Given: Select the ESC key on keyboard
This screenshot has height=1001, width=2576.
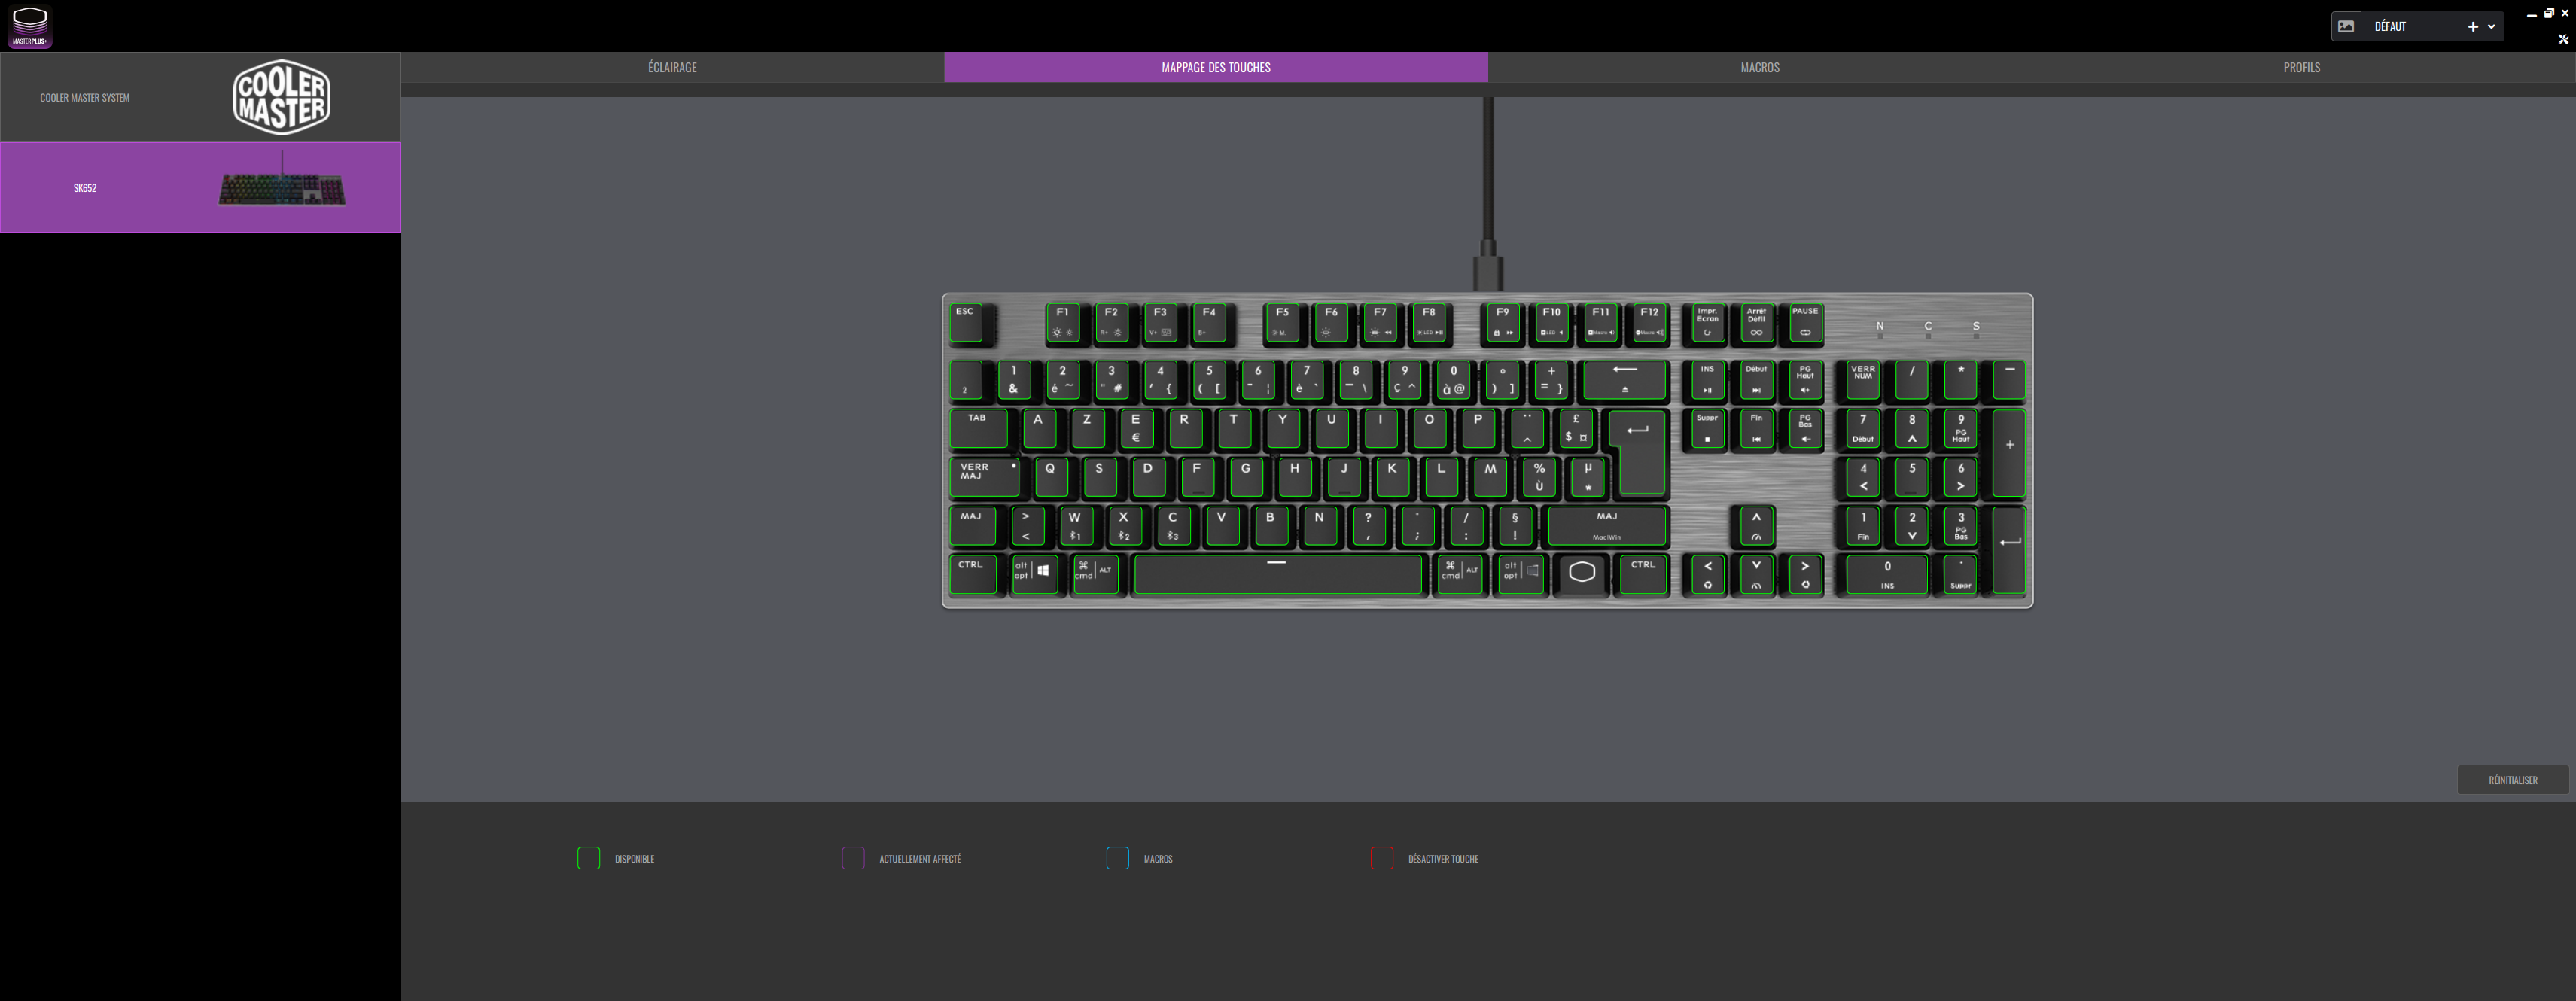Looking at the screenshot, I should (966, 323).
